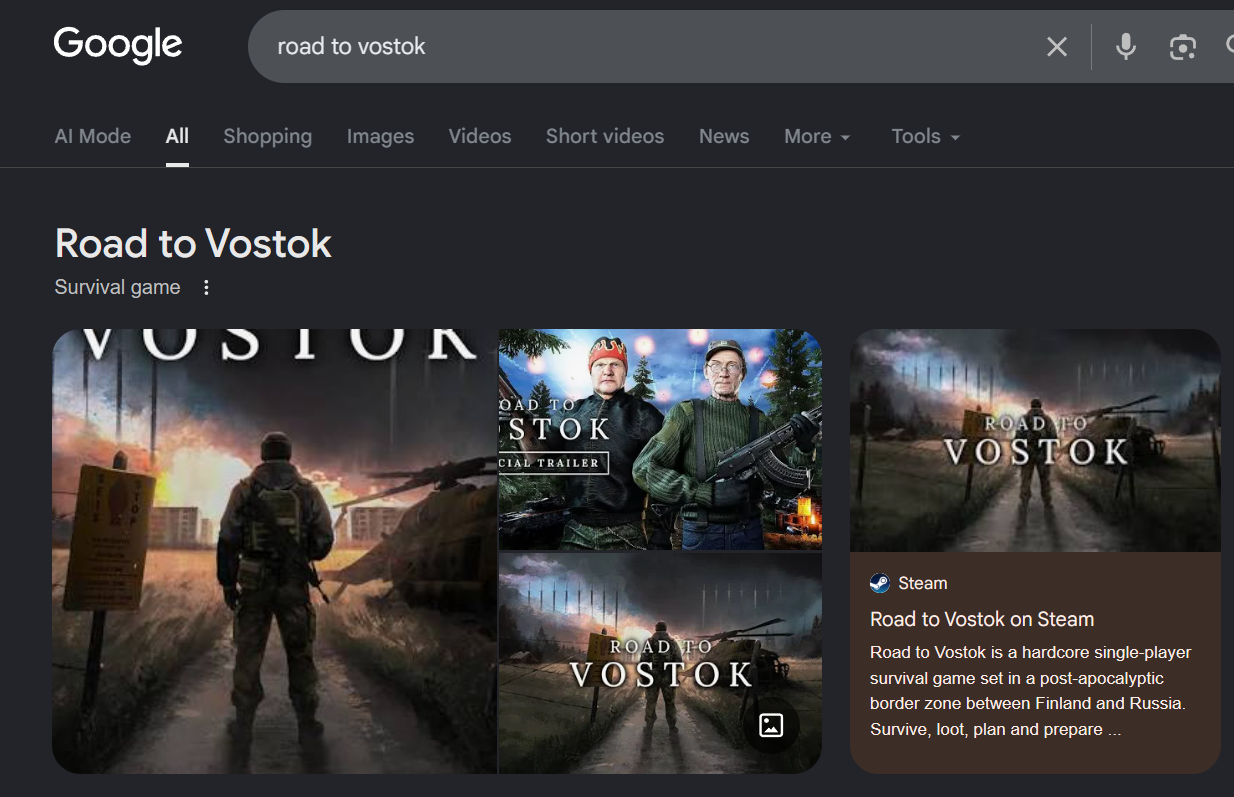Open the Videos tab
1234x797 pixels.
(x=480, y=137)
